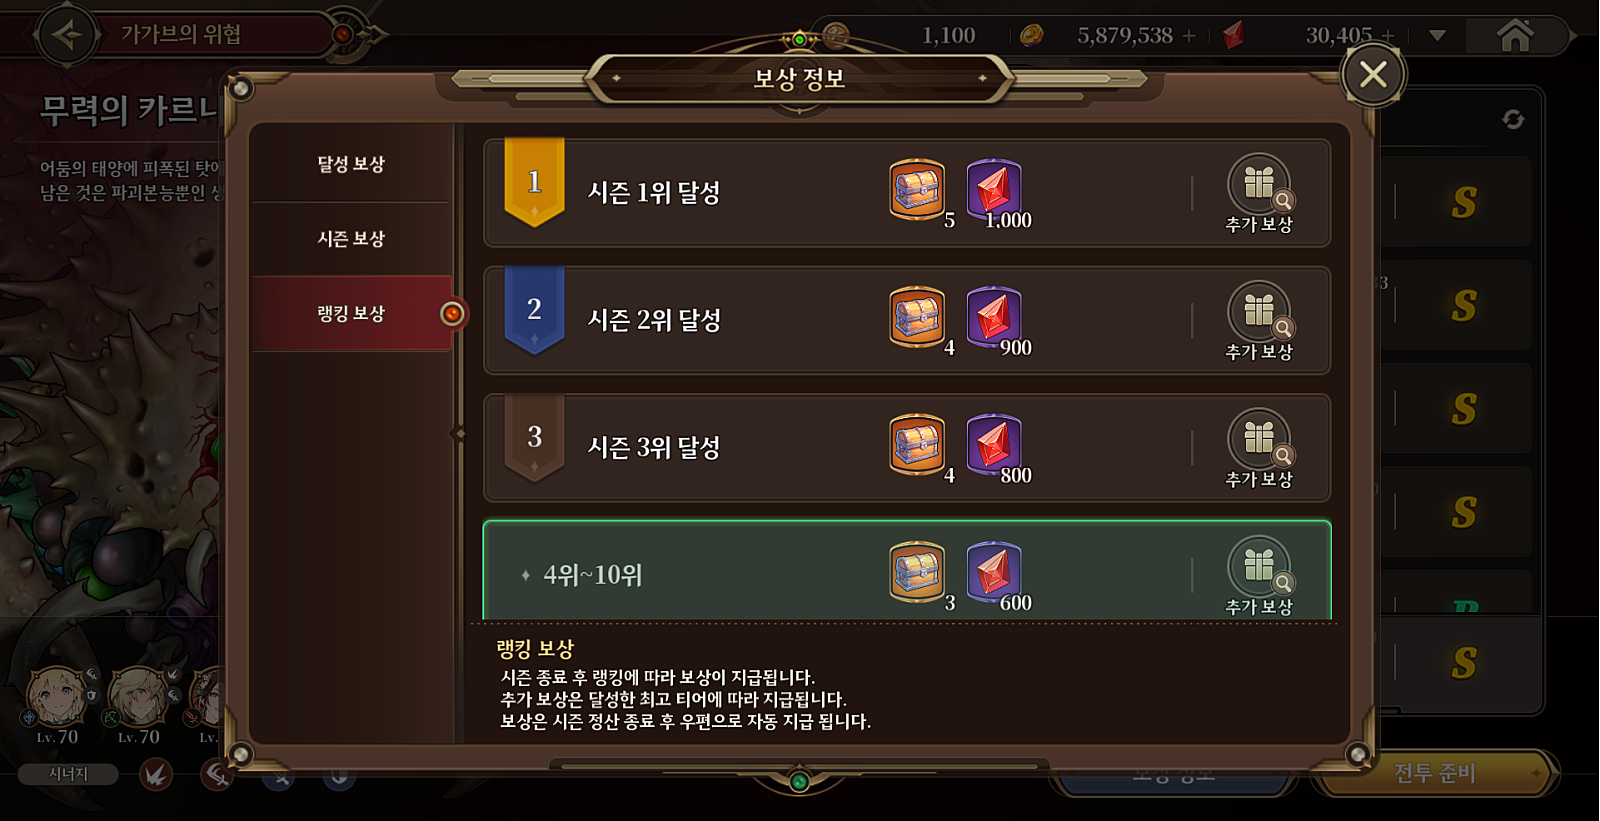The width and height of the screenshot is (1600, 821).
Task: Add gold with plus beside 5,879,538
Action: coord(1189,36)
